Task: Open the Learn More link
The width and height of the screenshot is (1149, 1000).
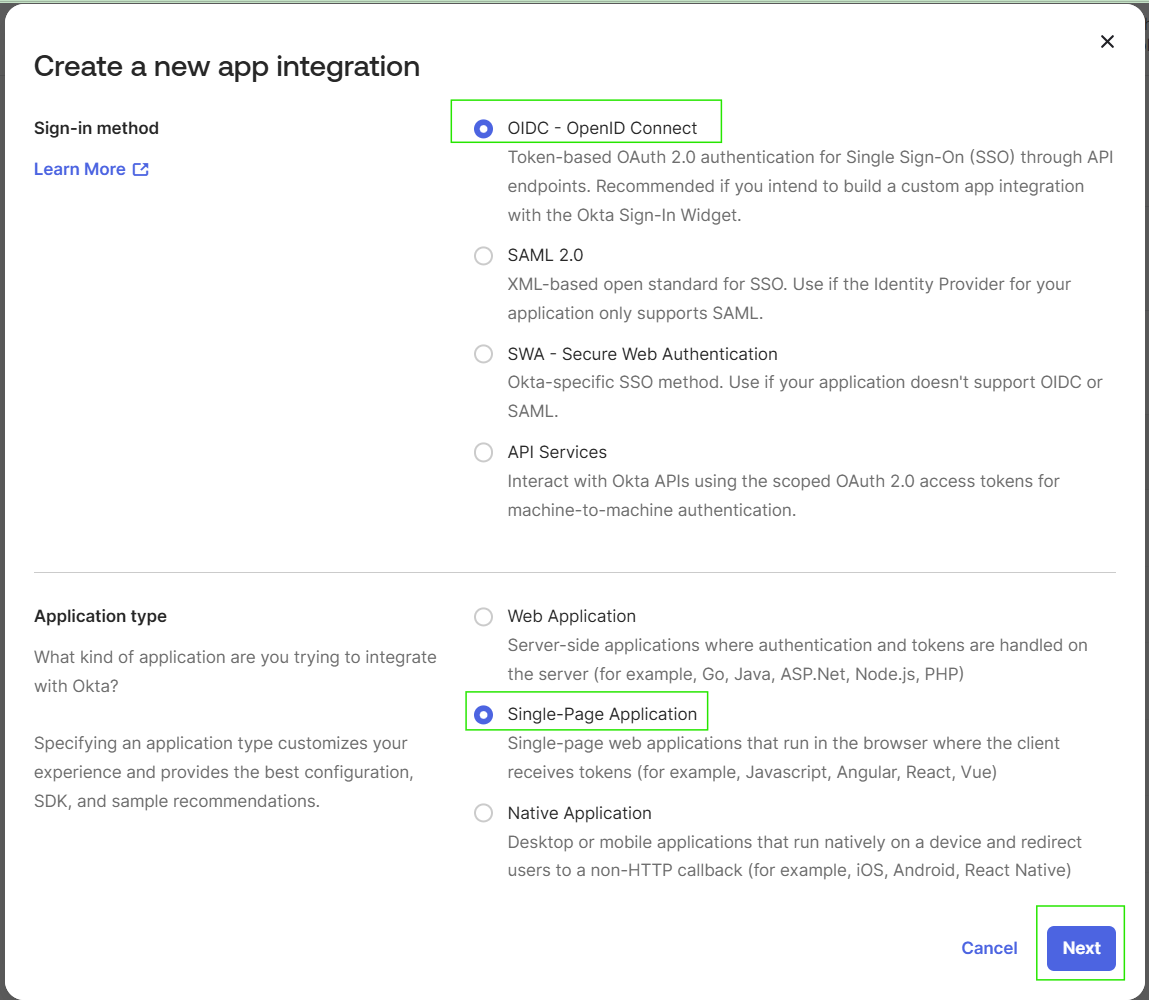Action: point(80,169)
